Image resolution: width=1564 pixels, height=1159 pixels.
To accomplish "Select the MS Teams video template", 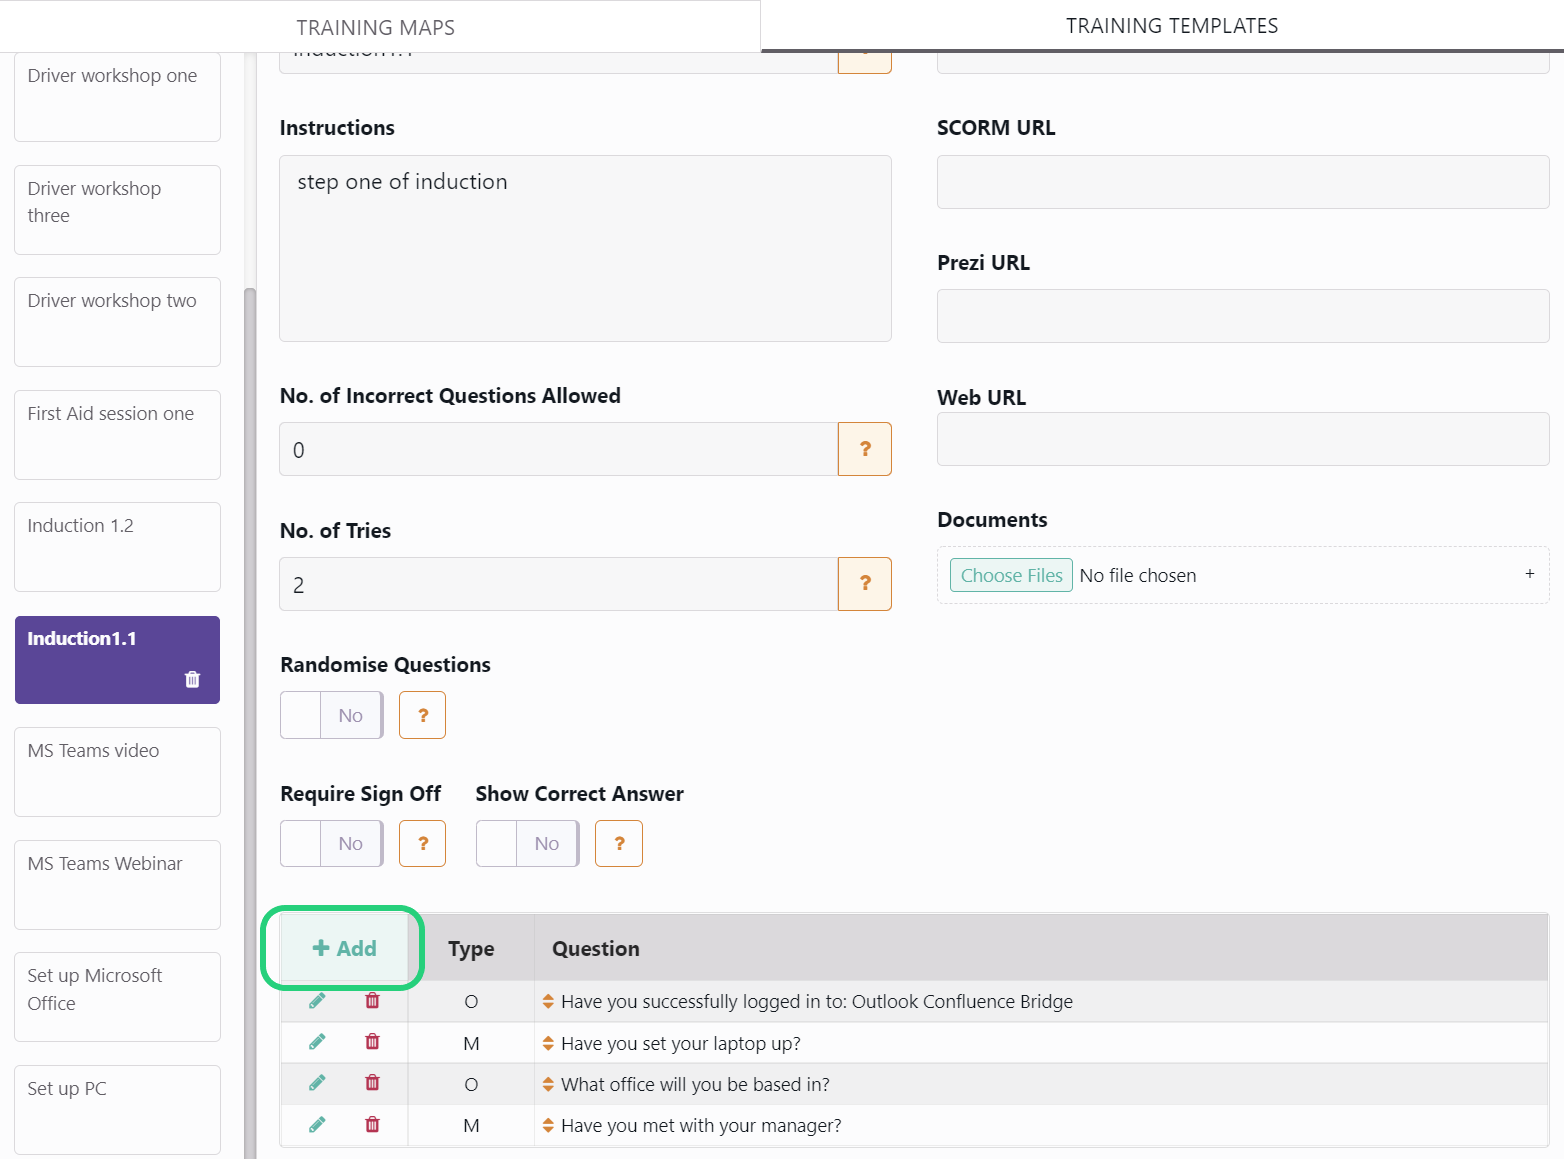I will coord(117,772).
